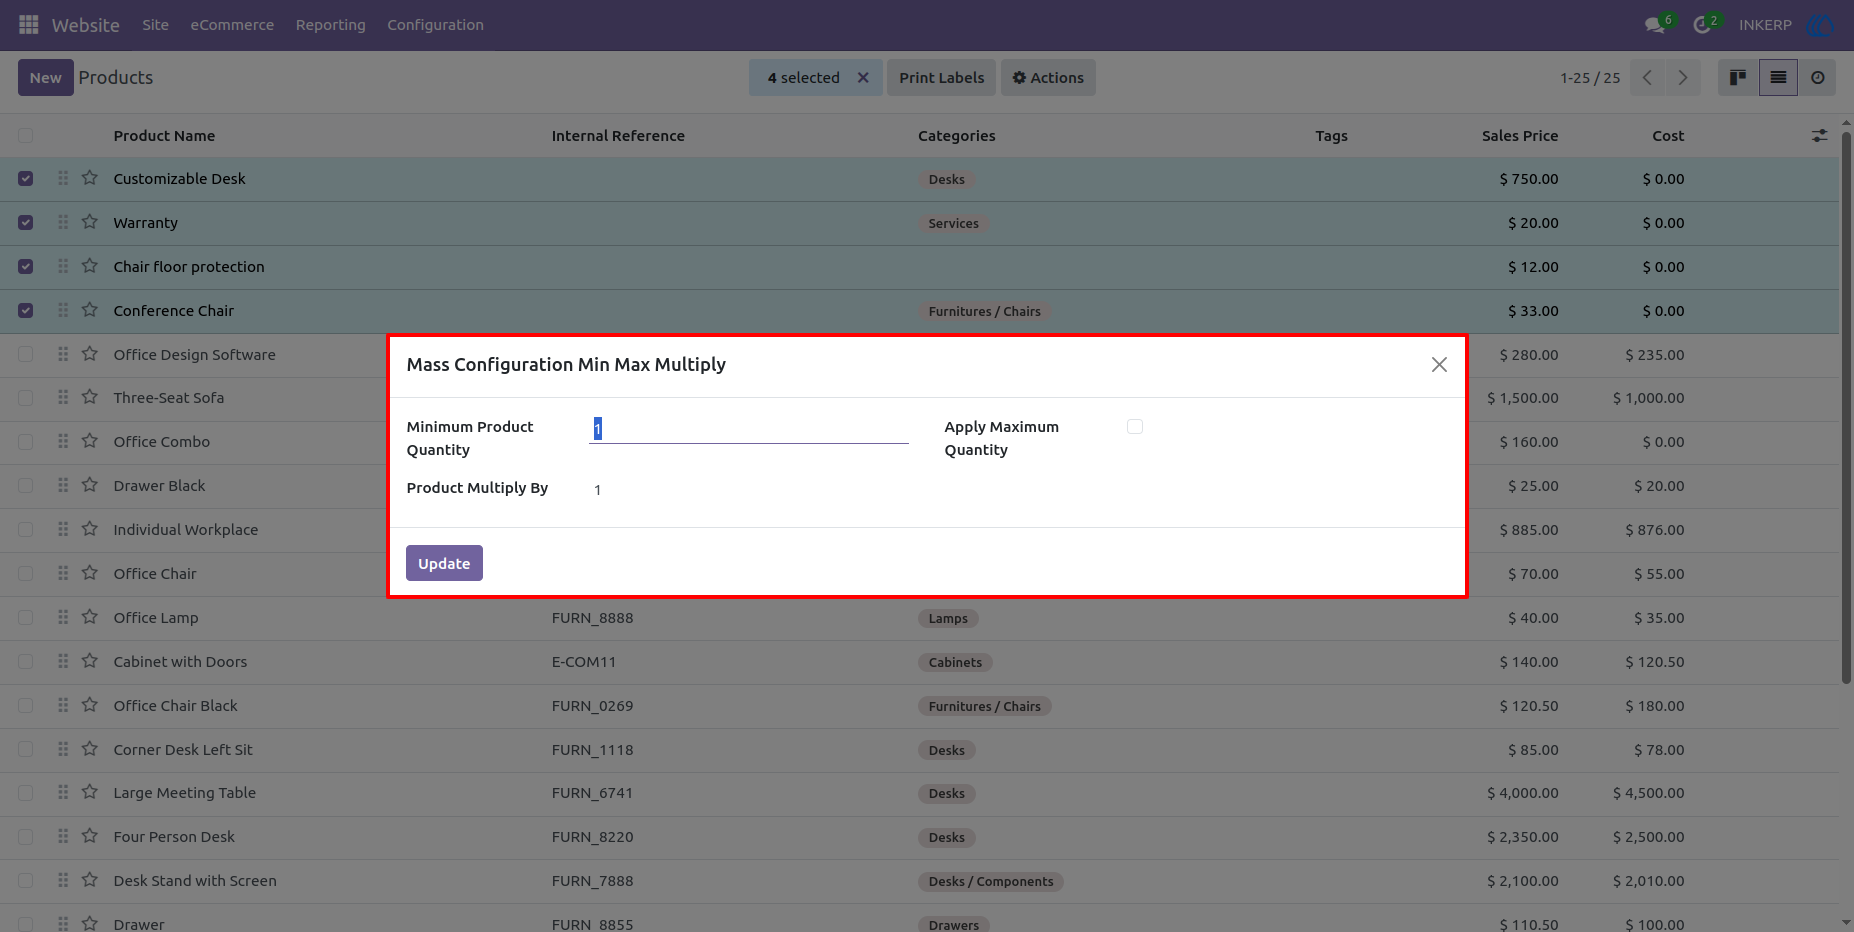Click Print Labels button

pos(941,78)
